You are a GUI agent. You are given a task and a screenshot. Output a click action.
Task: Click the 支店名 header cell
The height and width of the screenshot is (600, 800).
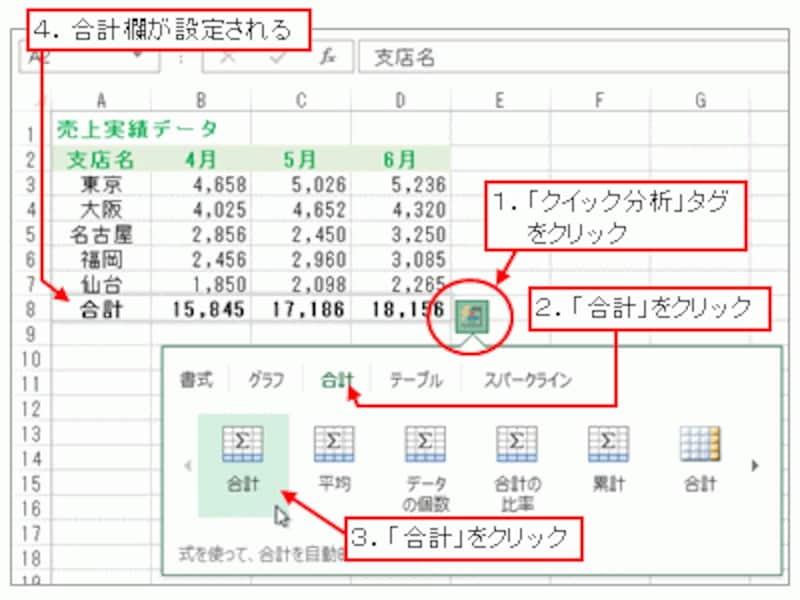[101, 160]
